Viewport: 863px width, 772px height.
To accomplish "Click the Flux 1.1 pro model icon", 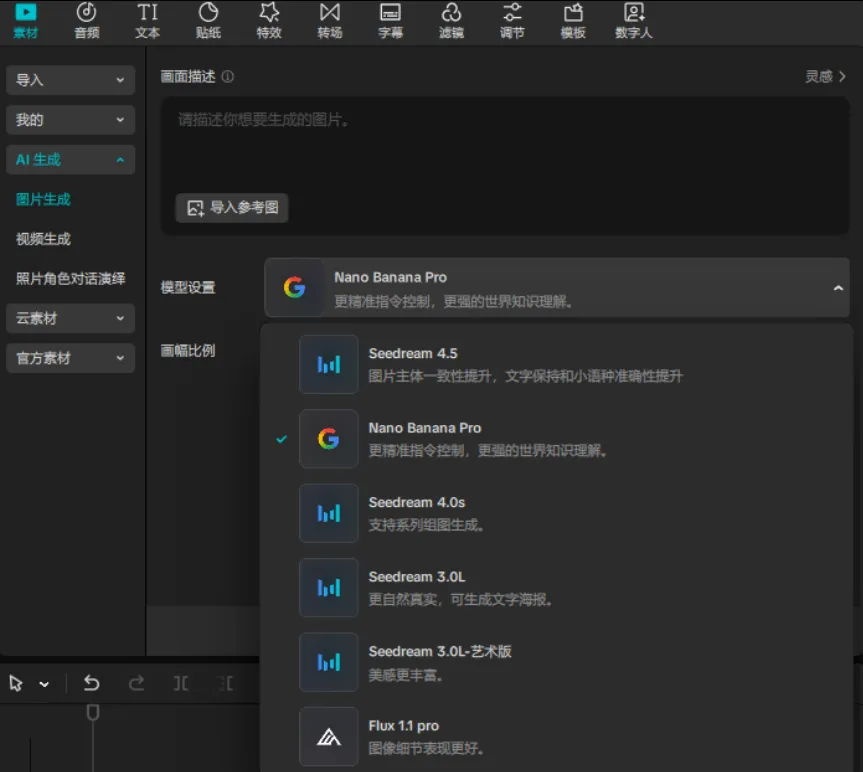I will [329, 736].
